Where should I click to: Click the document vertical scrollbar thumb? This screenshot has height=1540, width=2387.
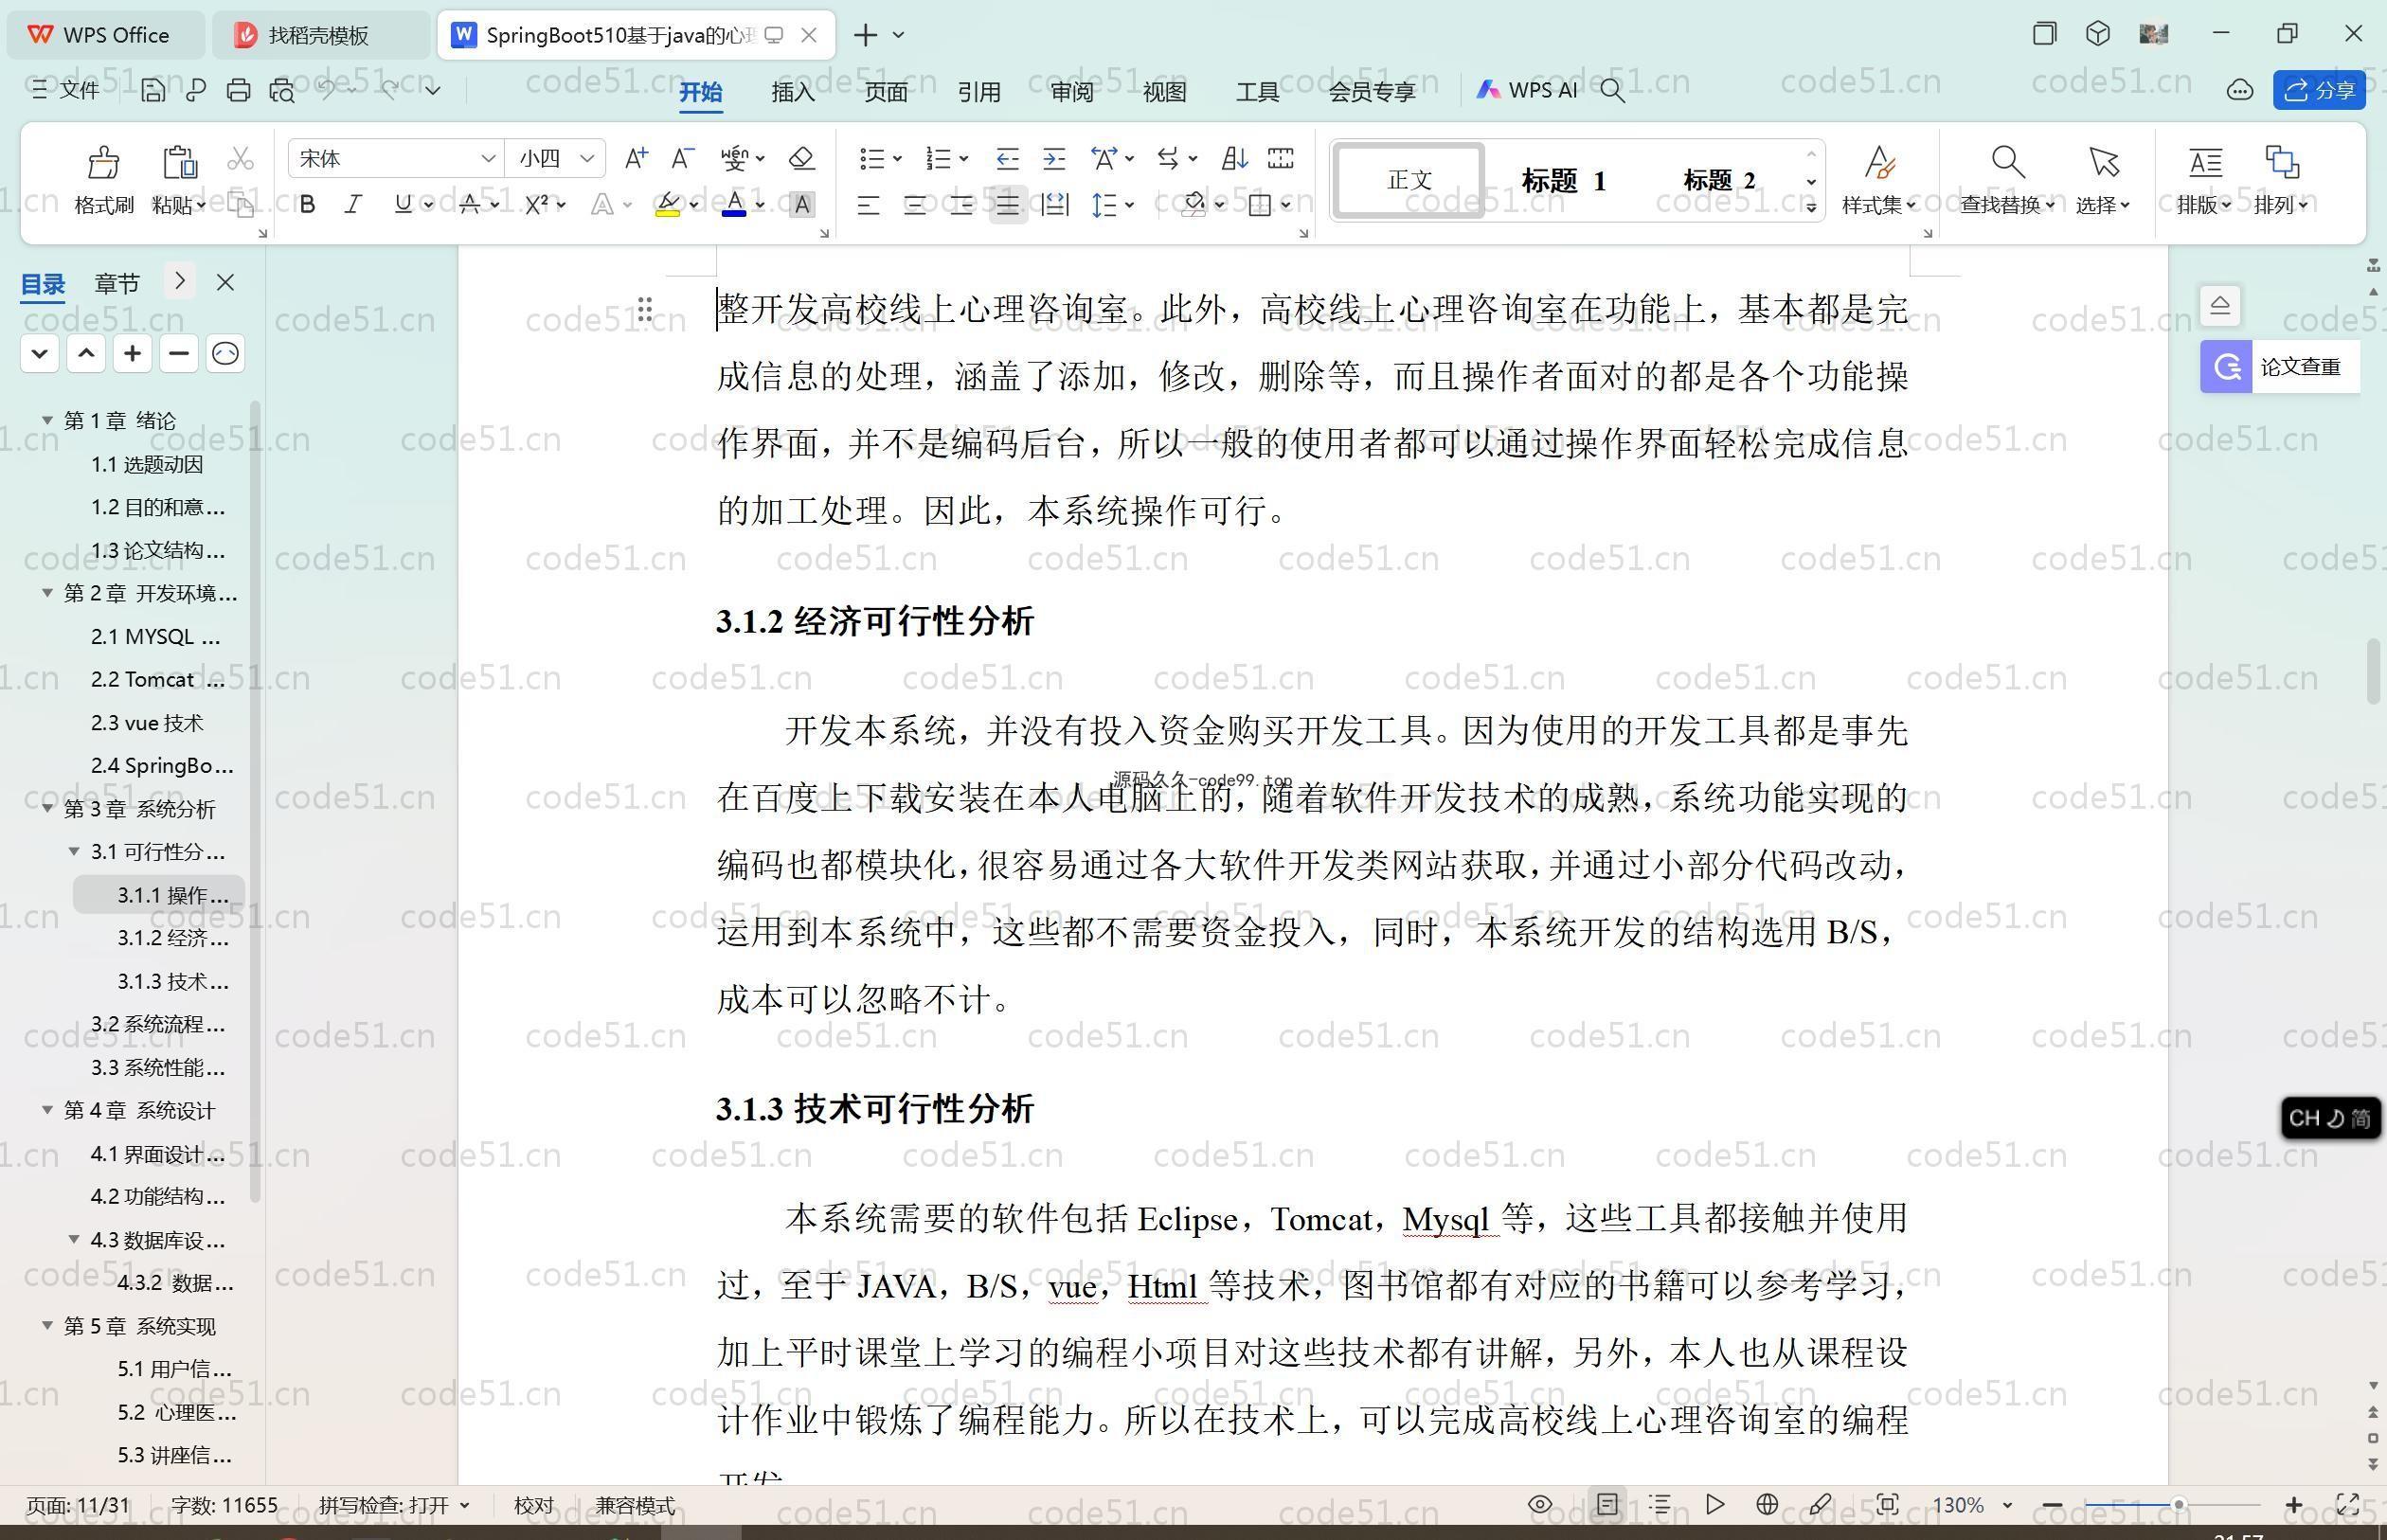point(2373,672)
